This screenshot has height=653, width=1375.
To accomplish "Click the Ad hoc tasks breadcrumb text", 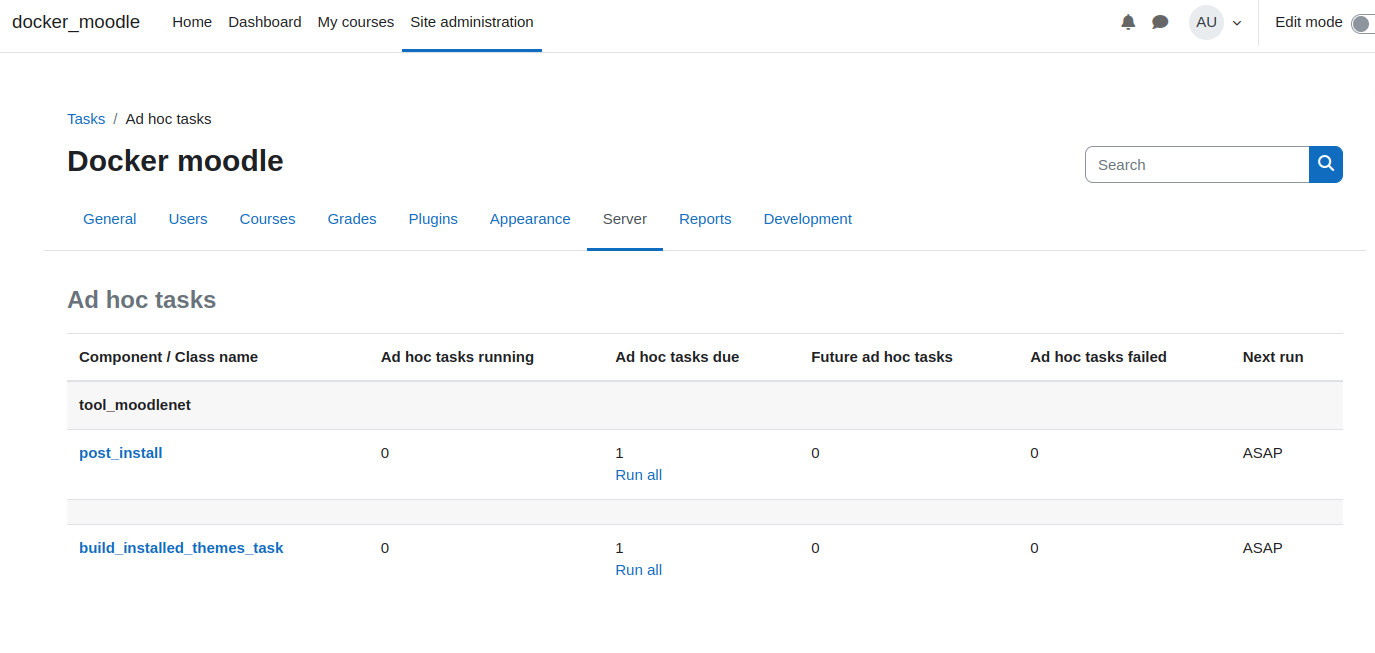I will (x=168, y=119).
